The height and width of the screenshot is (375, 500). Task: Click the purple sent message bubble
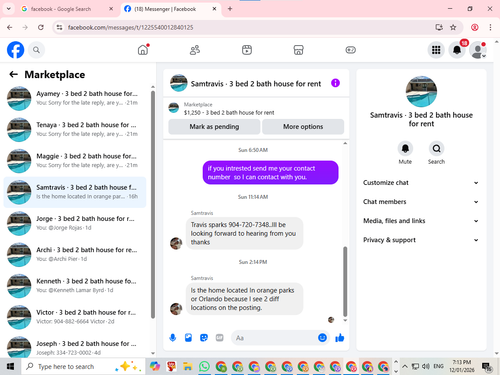[x=270, y=173]
